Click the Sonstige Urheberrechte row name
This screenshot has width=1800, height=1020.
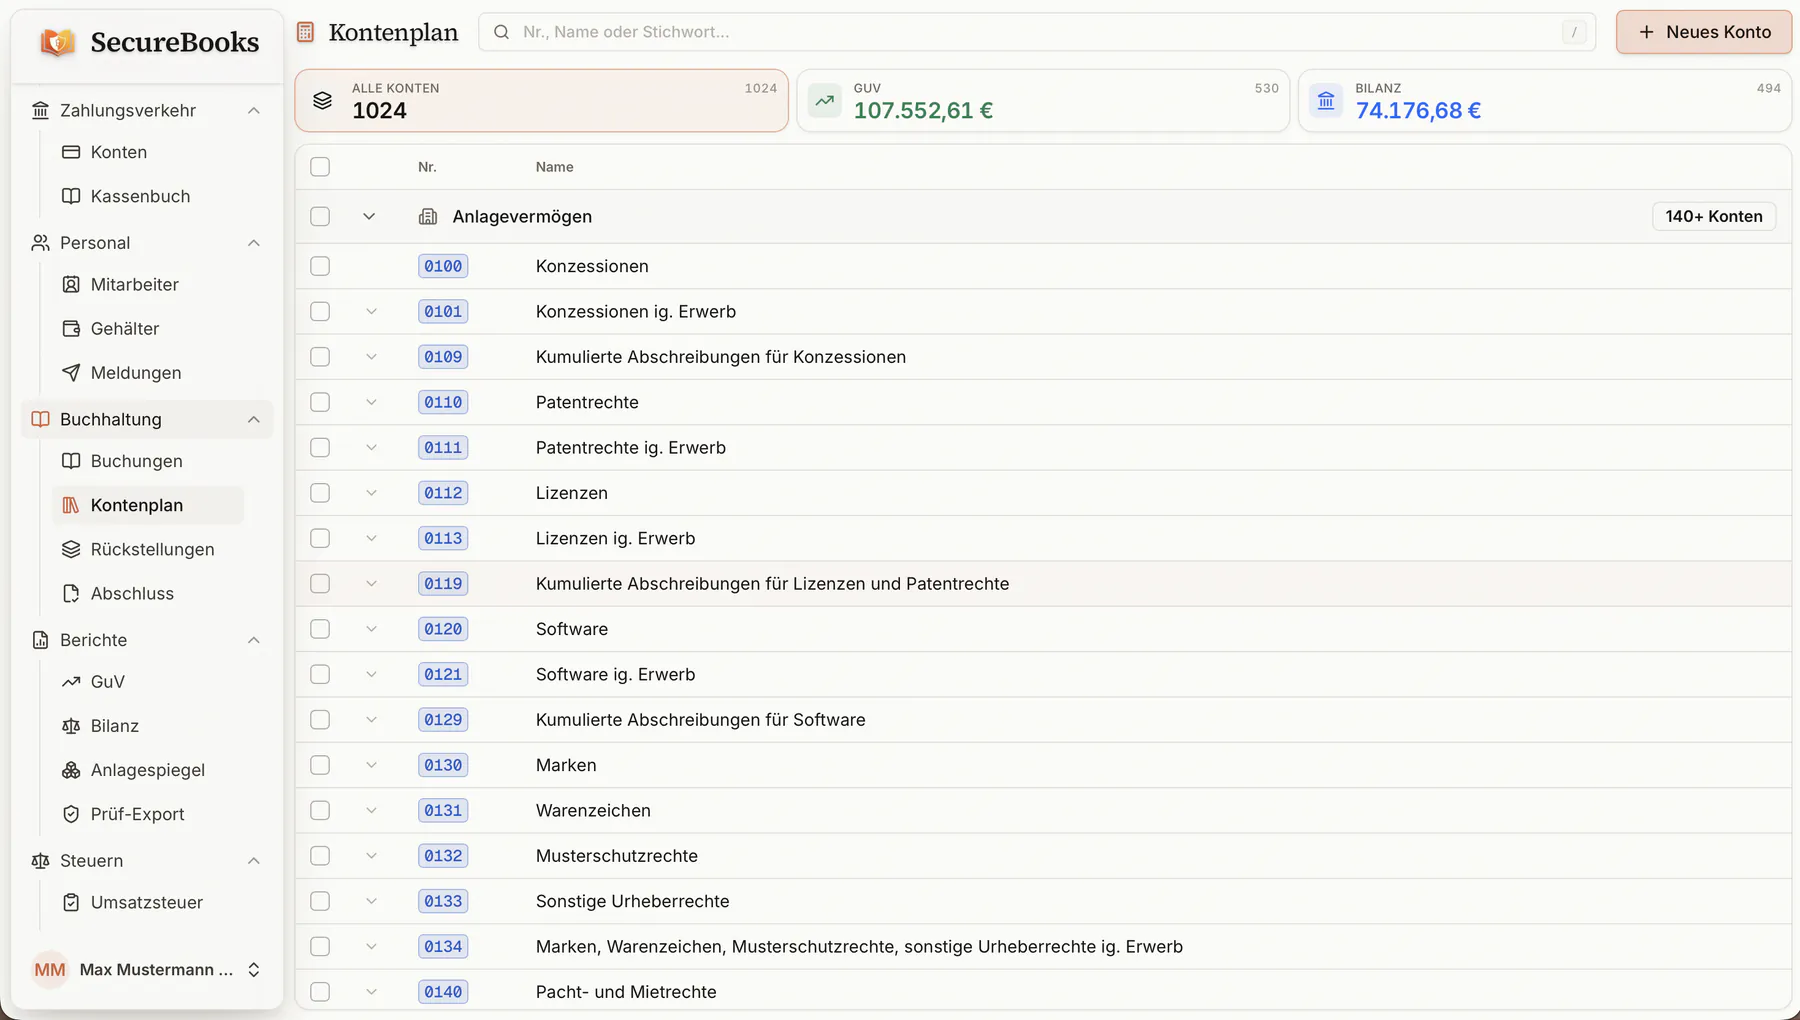[632, 901]
